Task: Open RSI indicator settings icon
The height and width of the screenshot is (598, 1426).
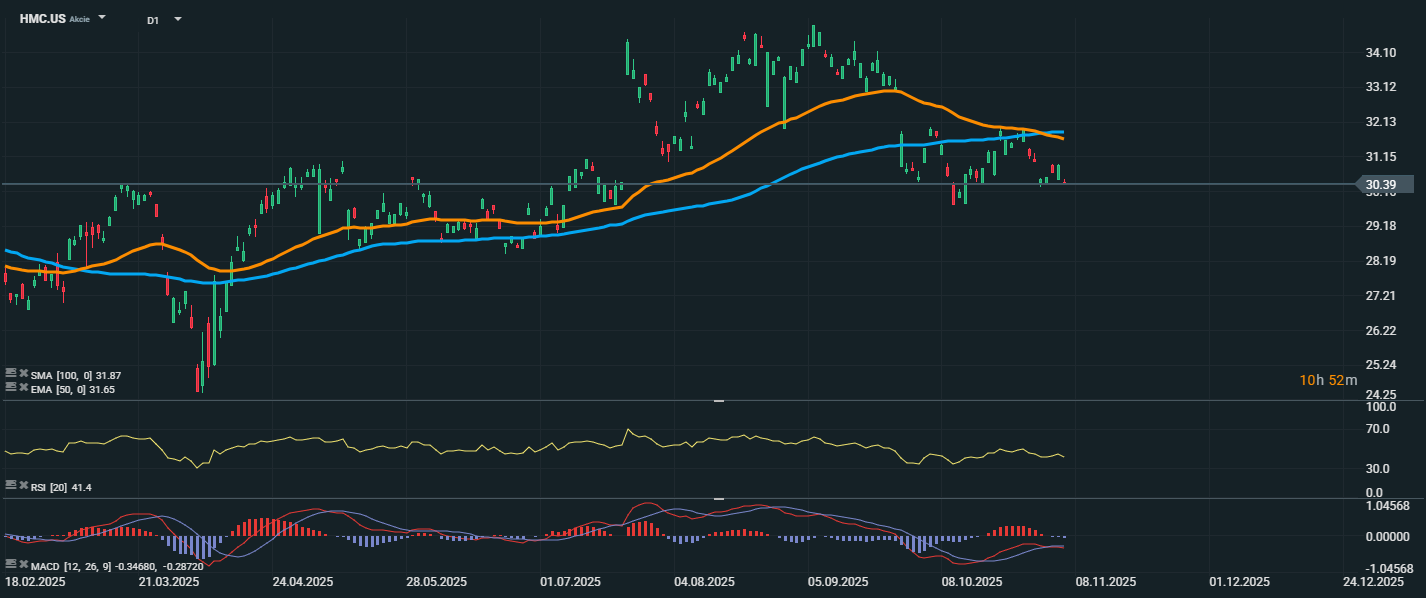Action: tap(11, 485)
